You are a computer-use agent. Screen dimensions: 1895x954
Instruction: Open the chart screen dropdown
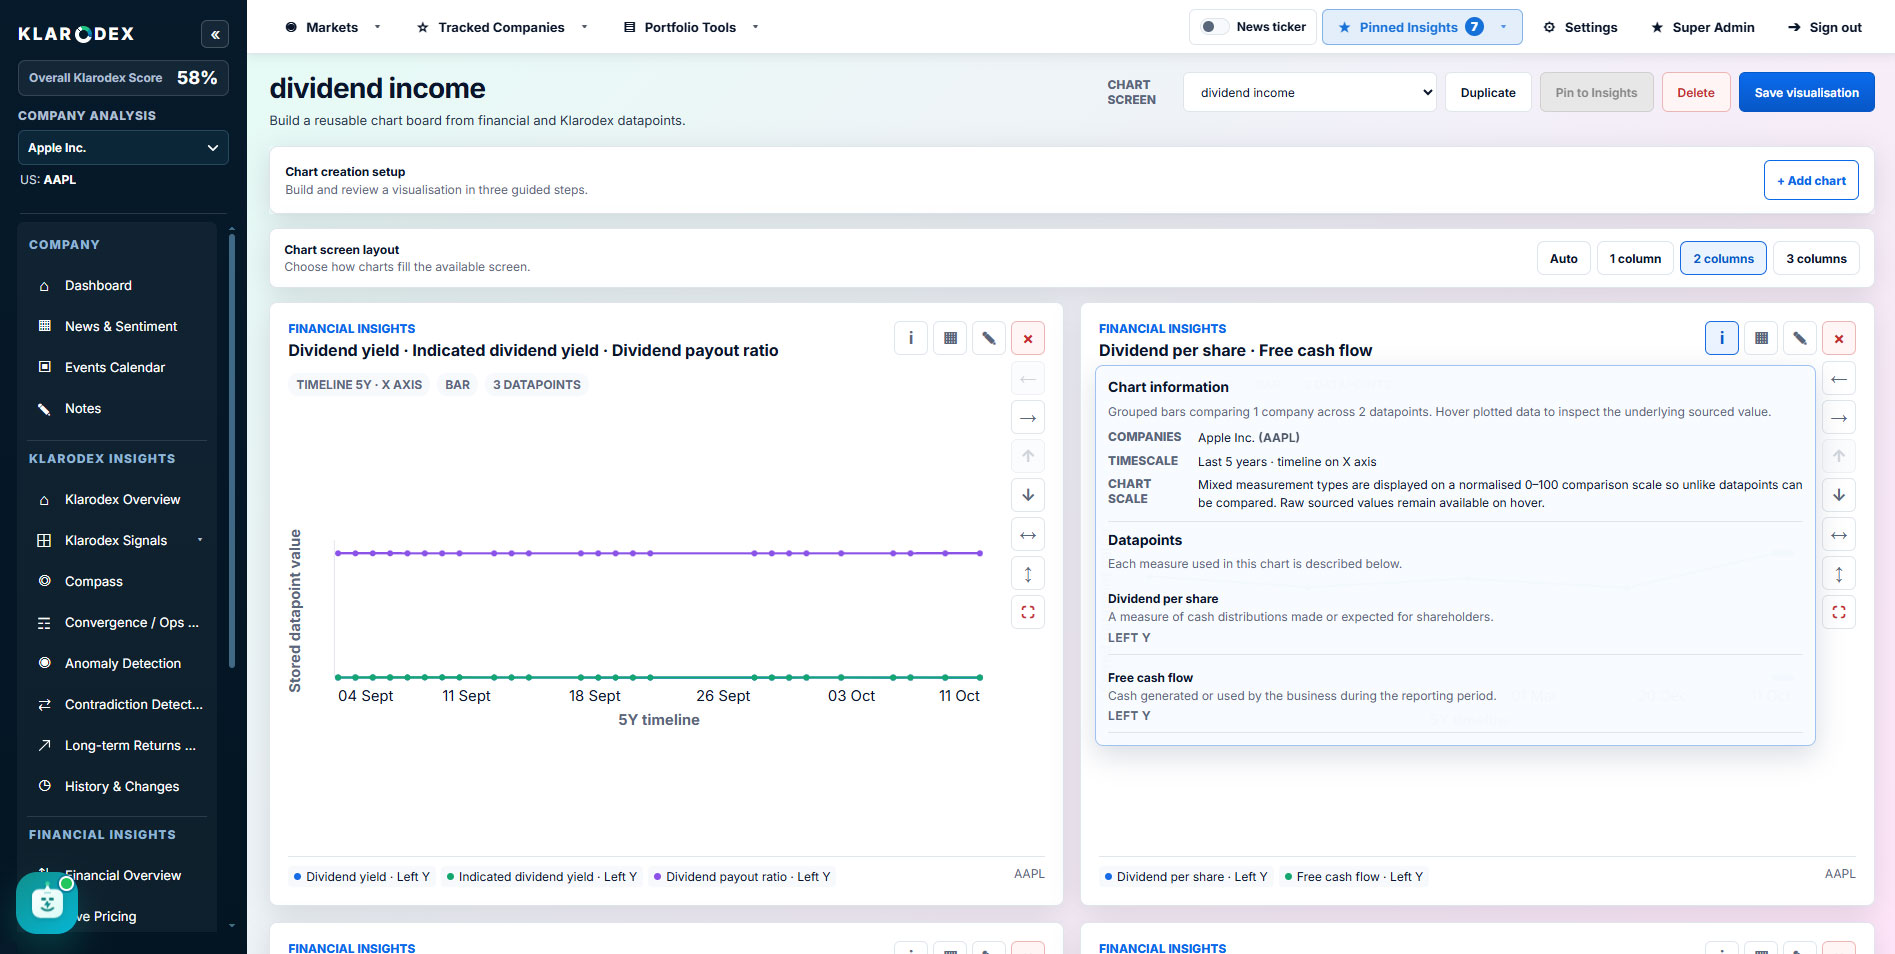coord(1309,92)
